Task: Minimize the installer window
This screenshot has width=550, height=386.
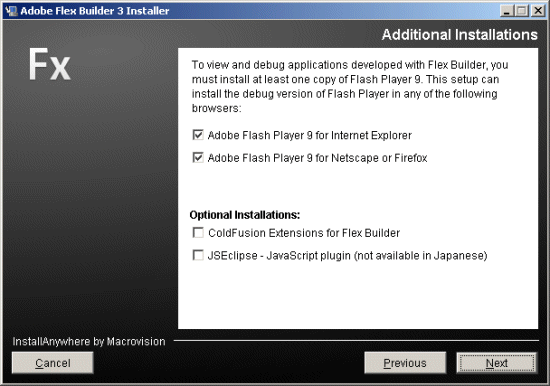Action: click(506, 11)
